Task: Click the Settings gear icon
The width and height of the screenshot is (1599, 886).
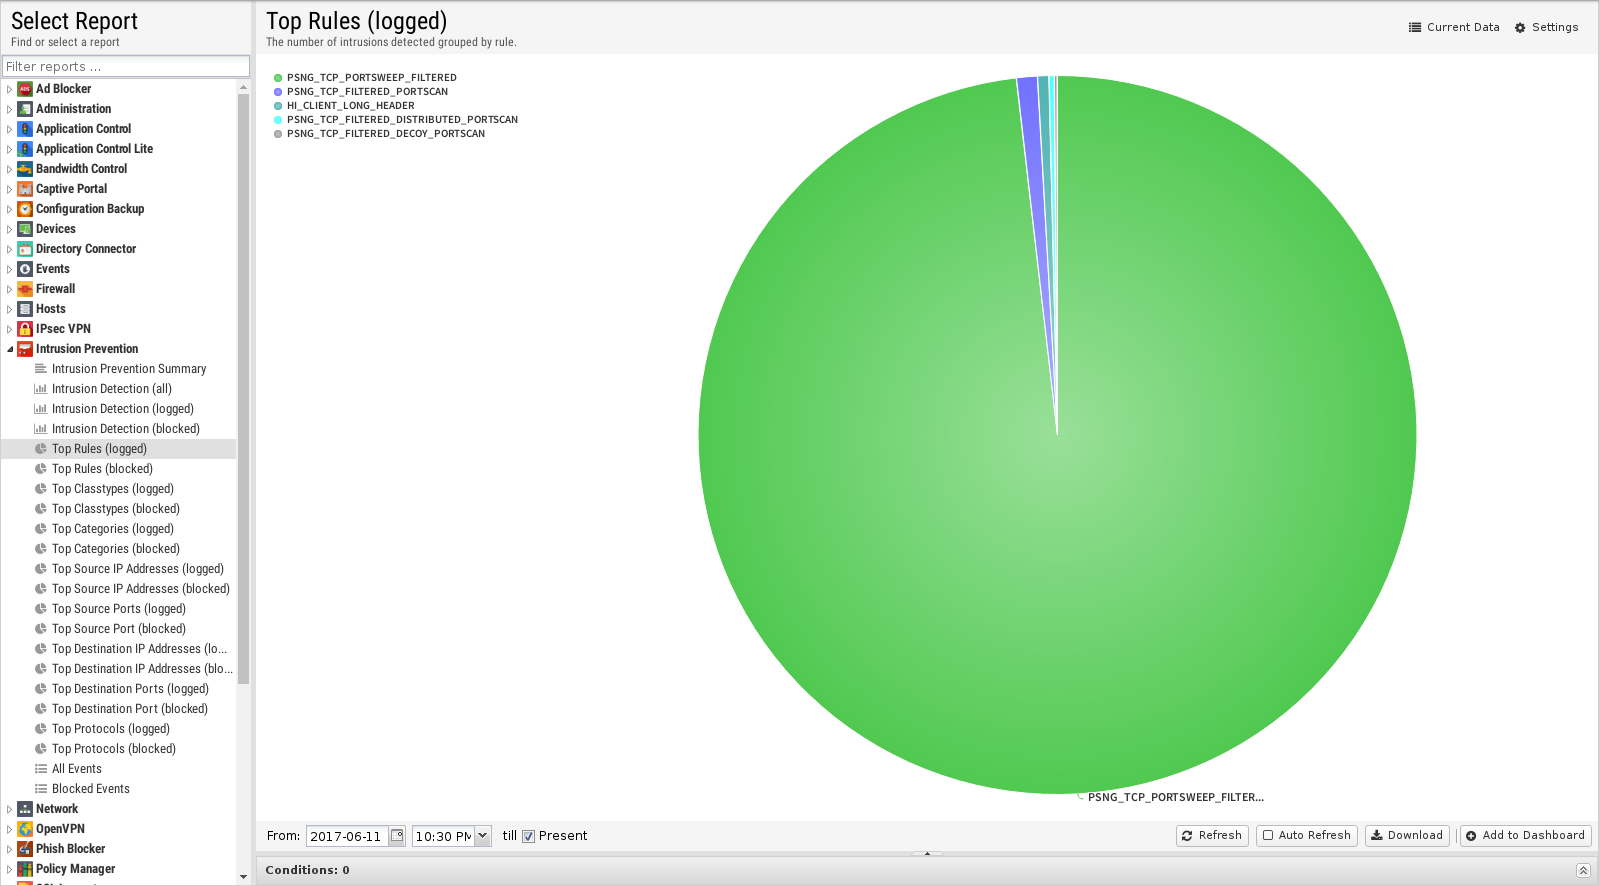Action: click(x=1520, y=28)
